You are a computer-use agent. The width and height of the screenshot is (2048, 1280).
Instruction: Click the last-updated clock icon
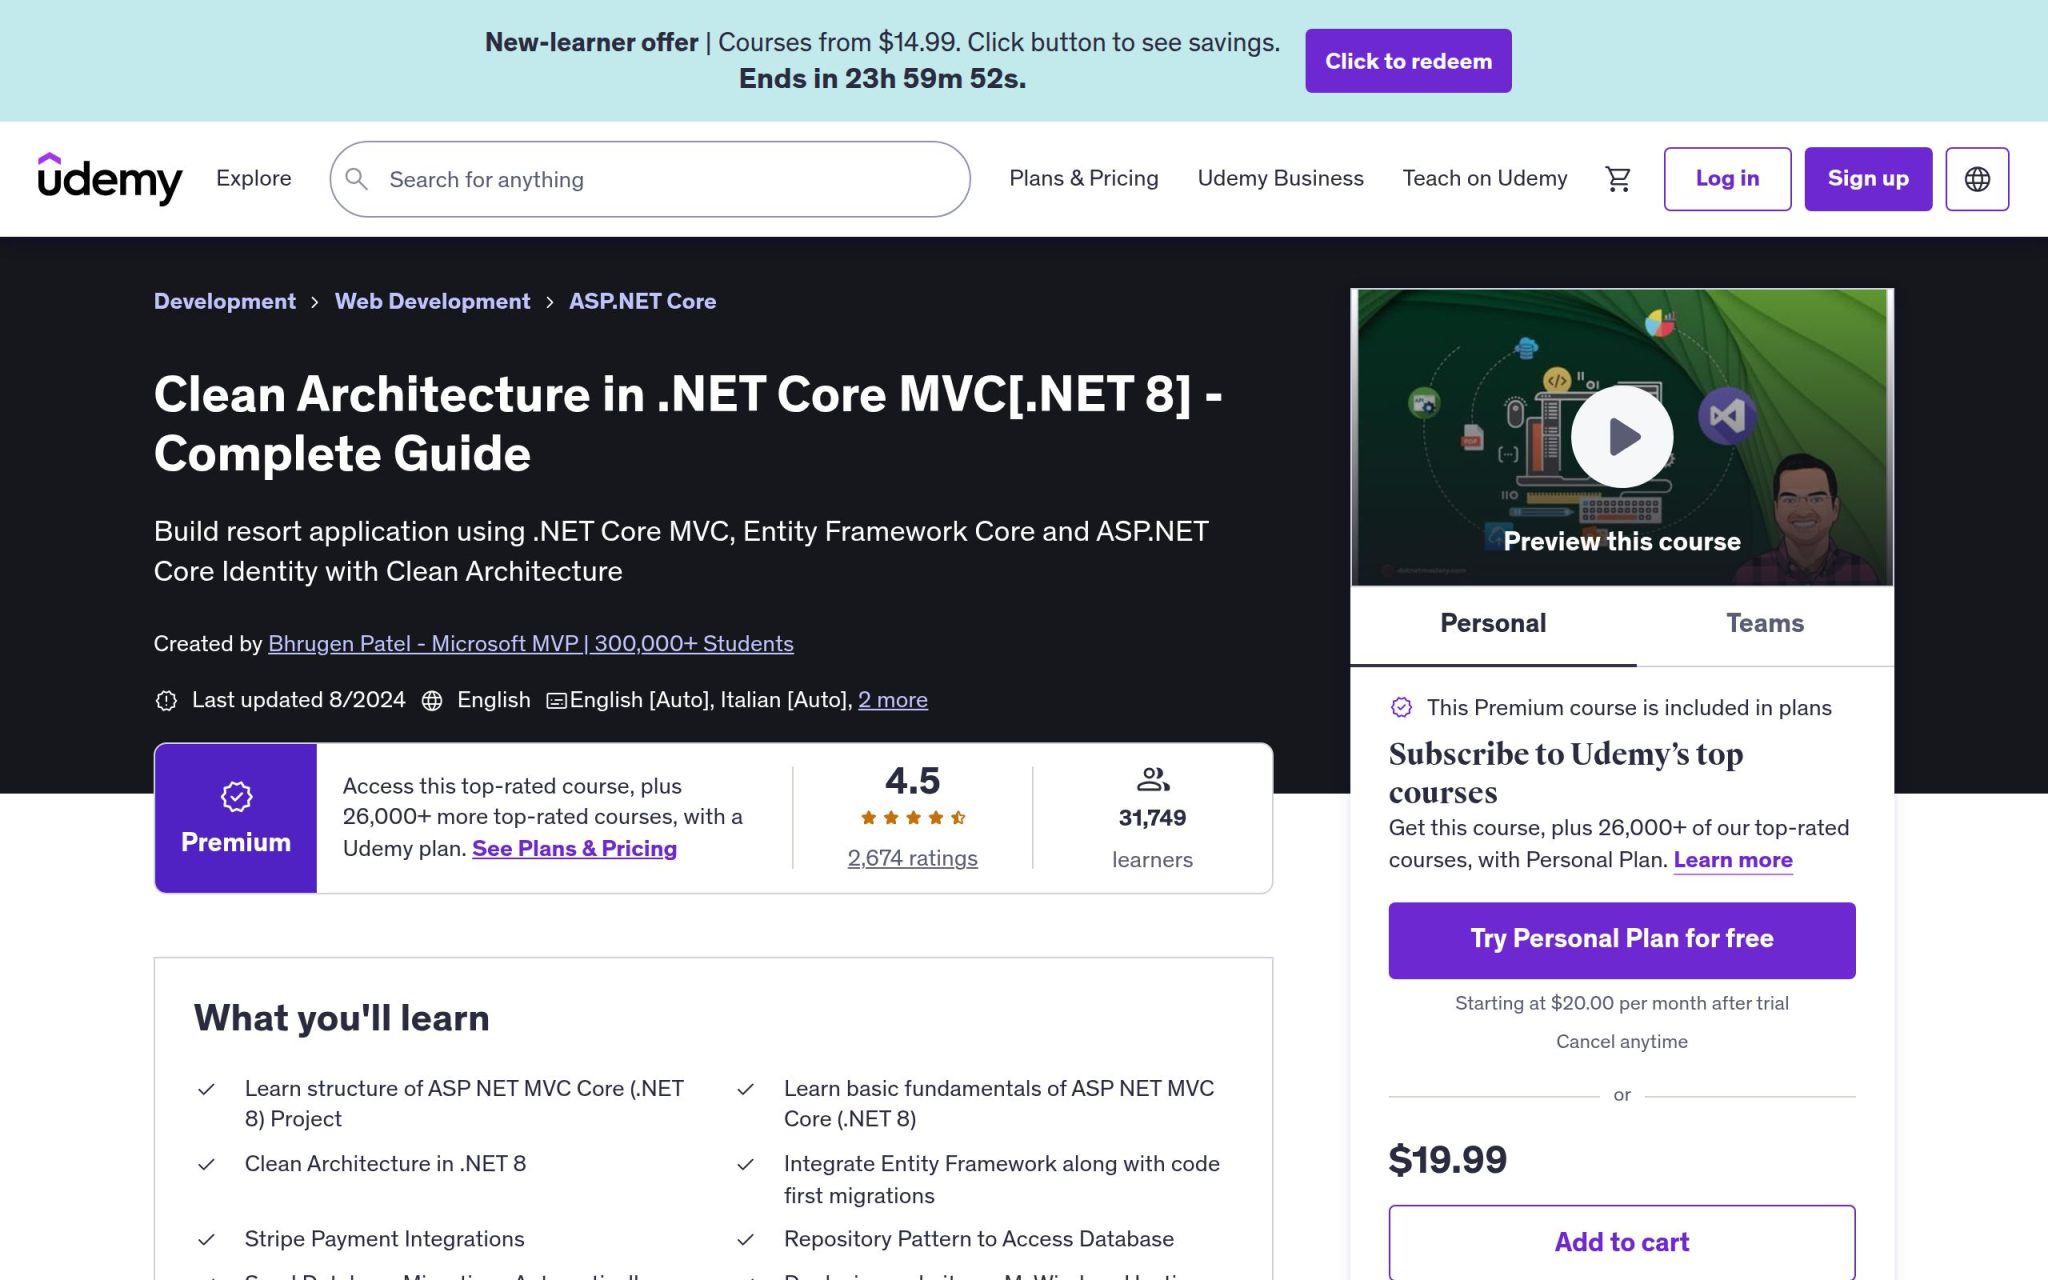pyautogui.click(x=166, y=700)
